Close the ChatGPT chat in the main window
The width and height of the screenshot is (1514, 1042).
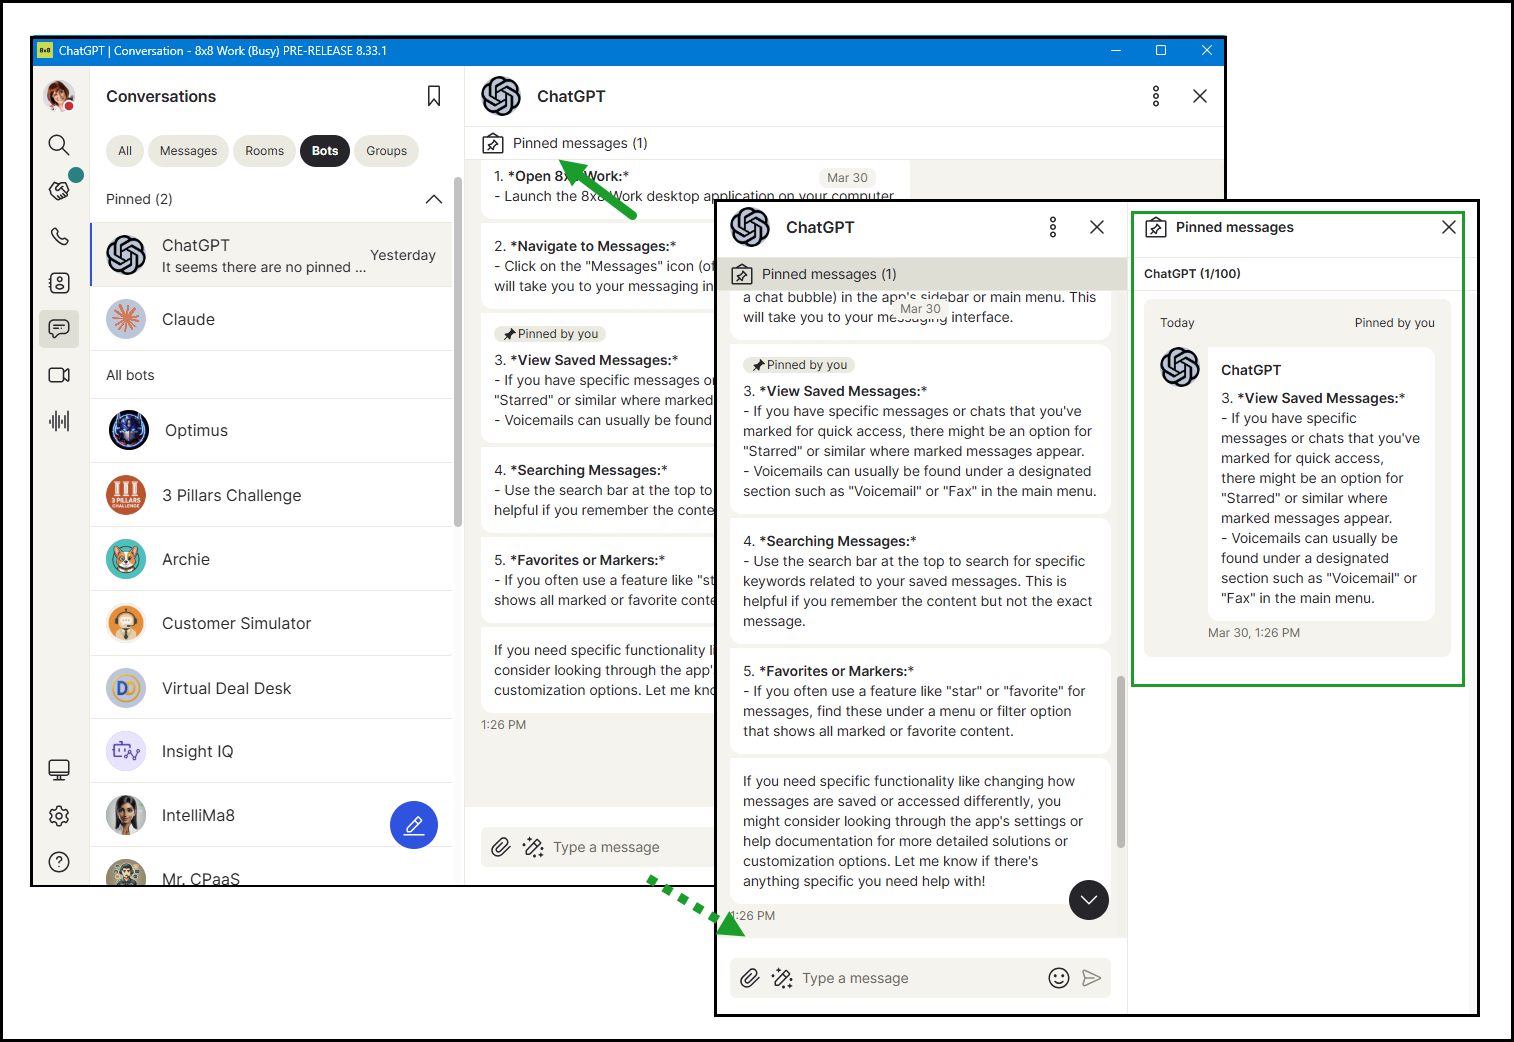[x=1200, y=96]
